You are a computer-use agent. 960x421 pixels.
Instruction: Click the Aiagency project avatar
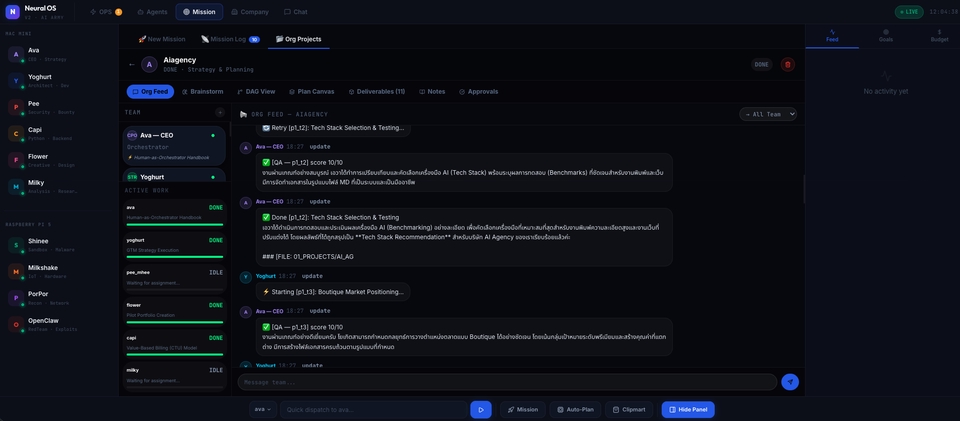[149, 64]
